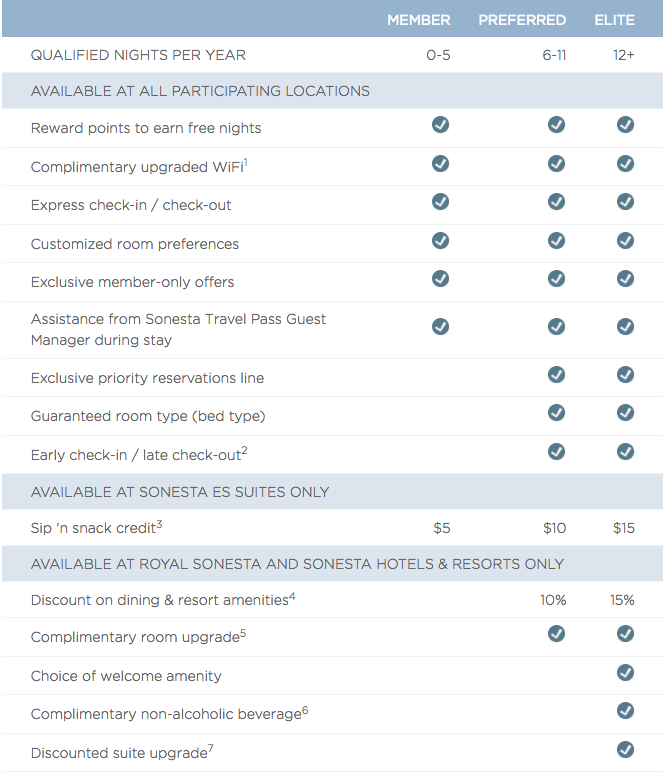This screenshot has width=666, height=775.
Task: Select the PREFERRED column header
Action: pos(522,20)
